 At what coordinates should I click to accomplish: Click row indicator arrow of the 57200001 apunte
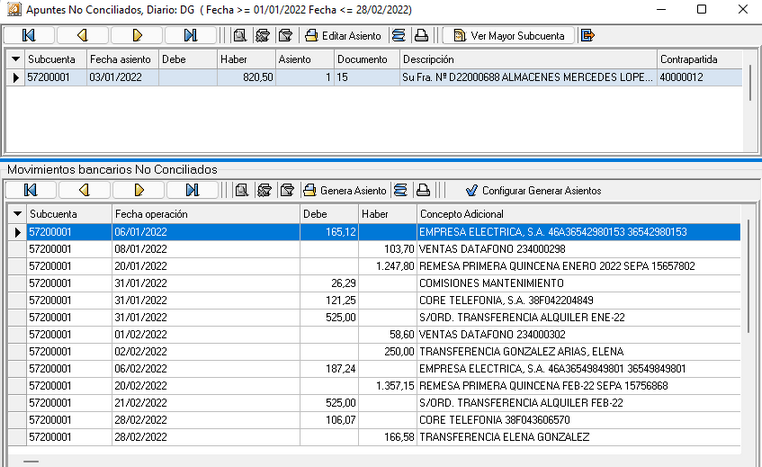(x=16, y=77)
